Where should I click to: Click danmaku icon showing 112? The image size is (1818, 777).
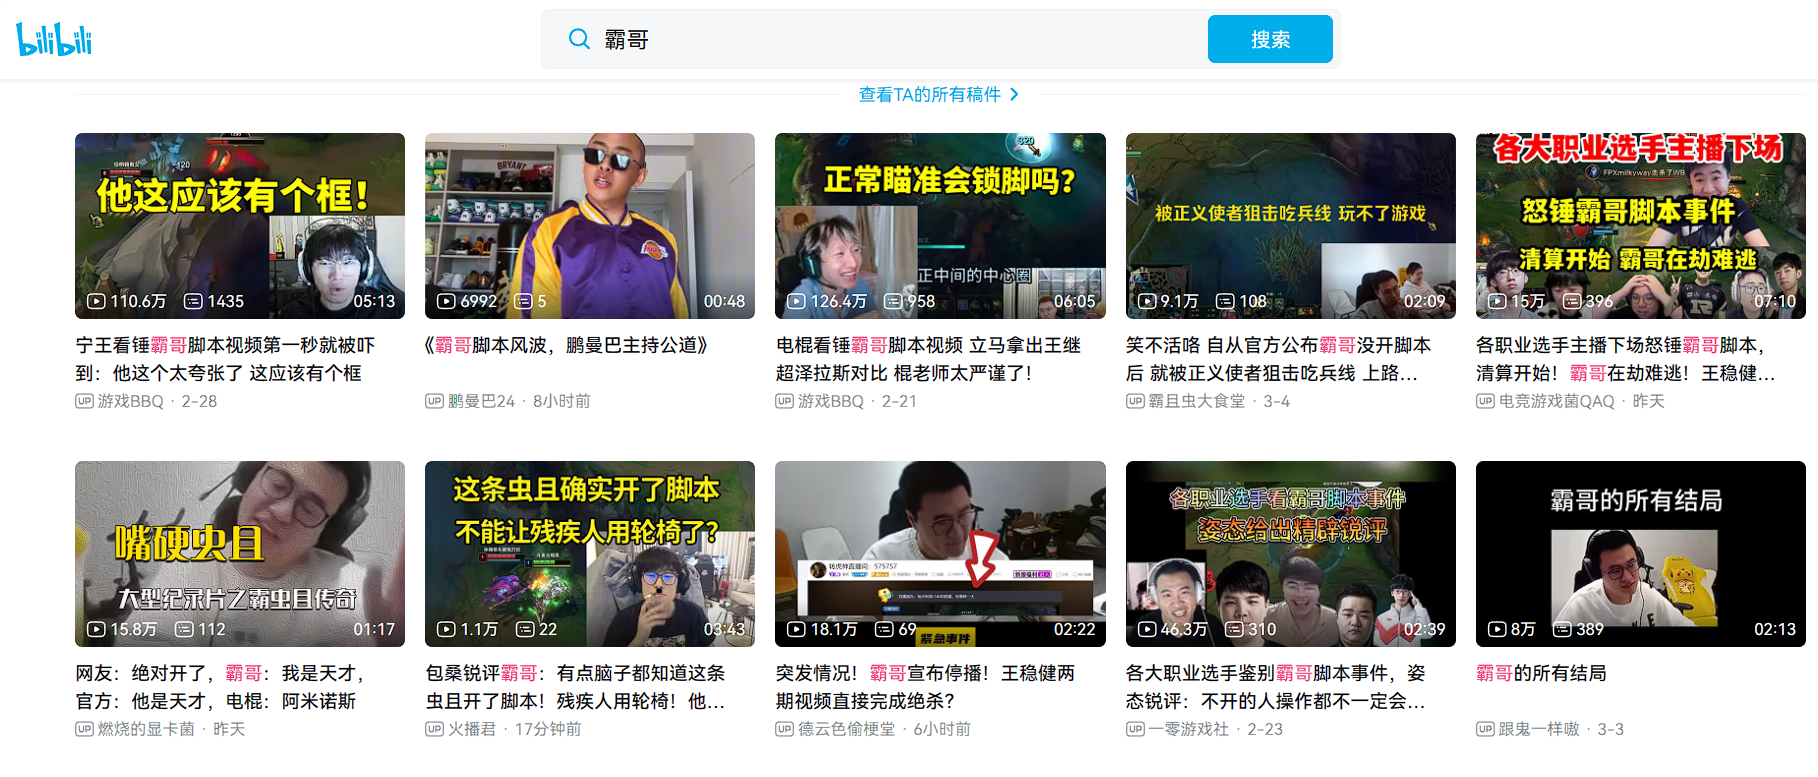tap(184, 629)
